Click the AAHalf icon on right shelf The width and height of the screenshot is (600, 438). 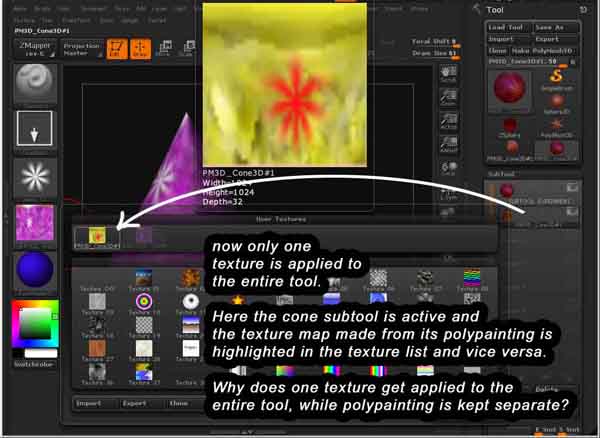pos(448,144)
